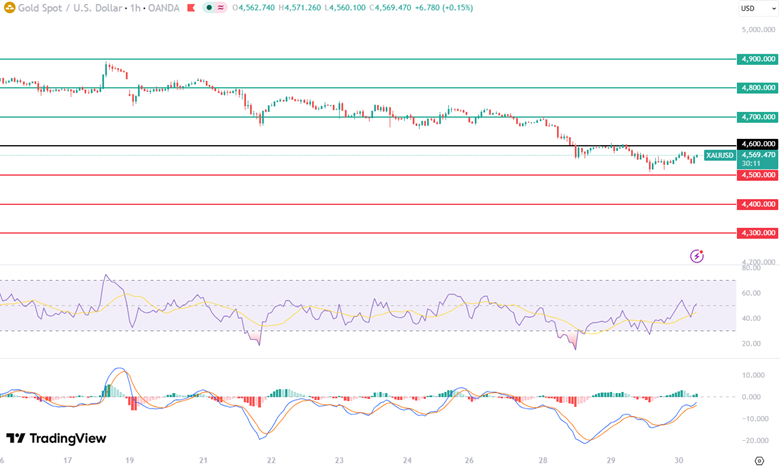
Task: Click date label 28 on the time axis
Action: coord(543,460)
